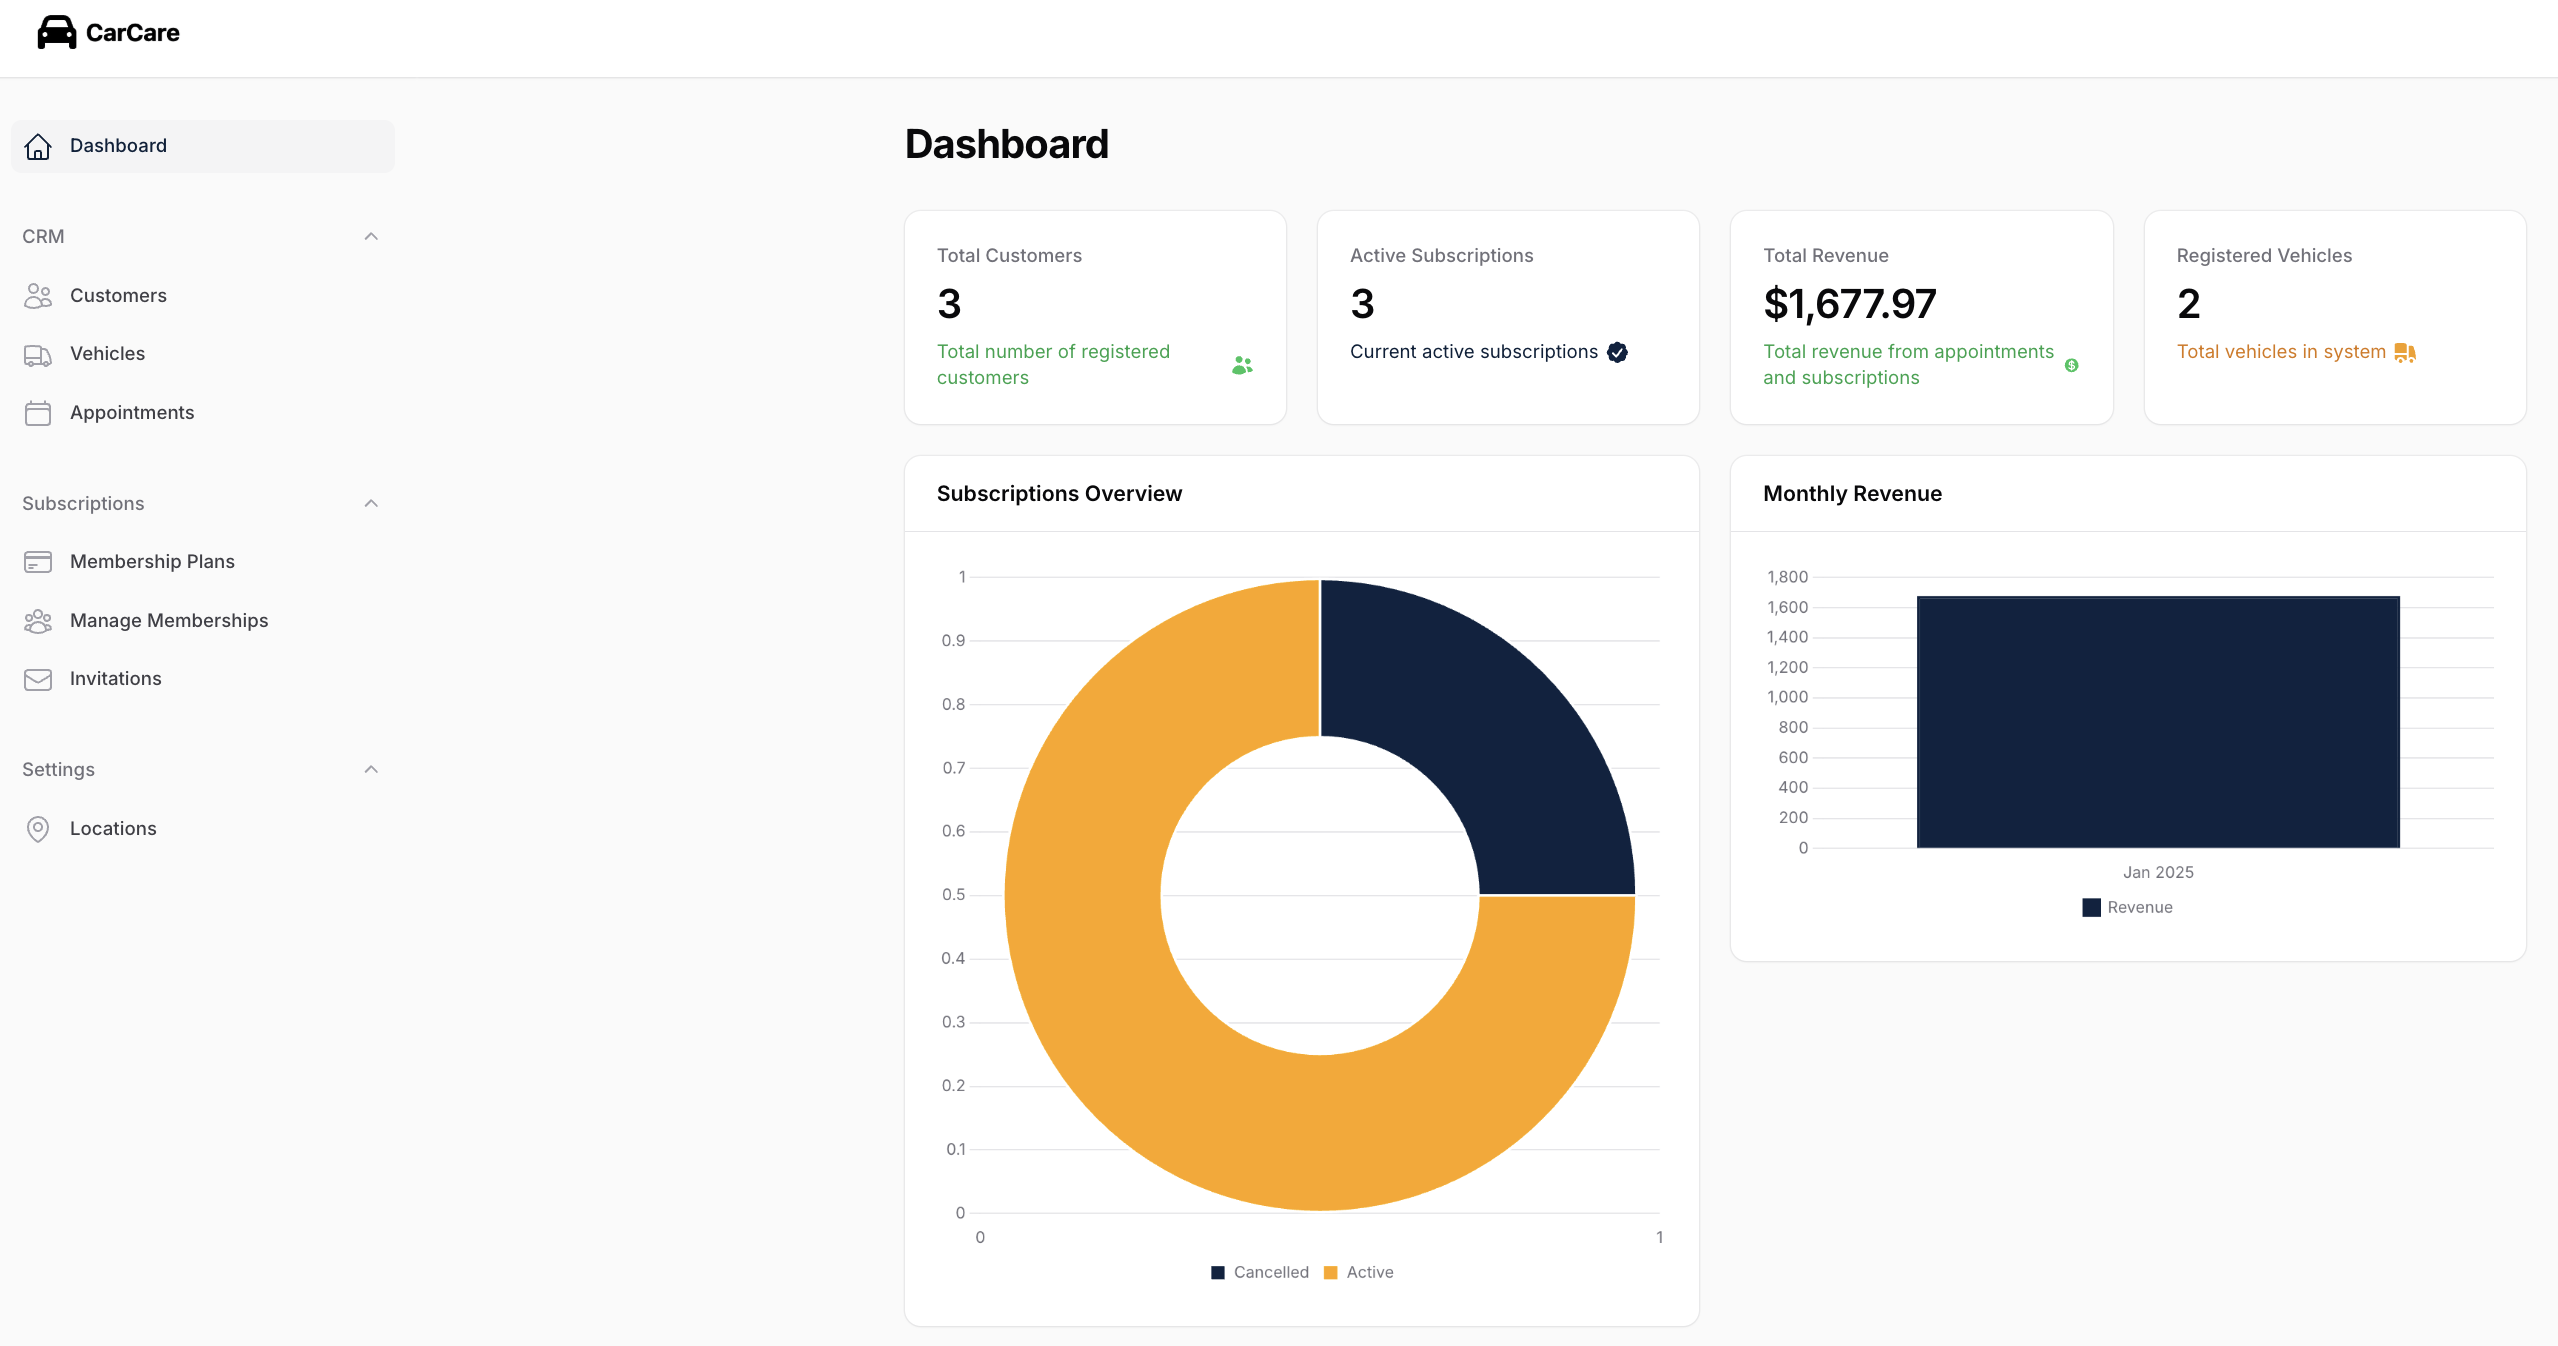
Task: Click the Vehicles truck icon in sidebar
Action: [x=38, y=355]
